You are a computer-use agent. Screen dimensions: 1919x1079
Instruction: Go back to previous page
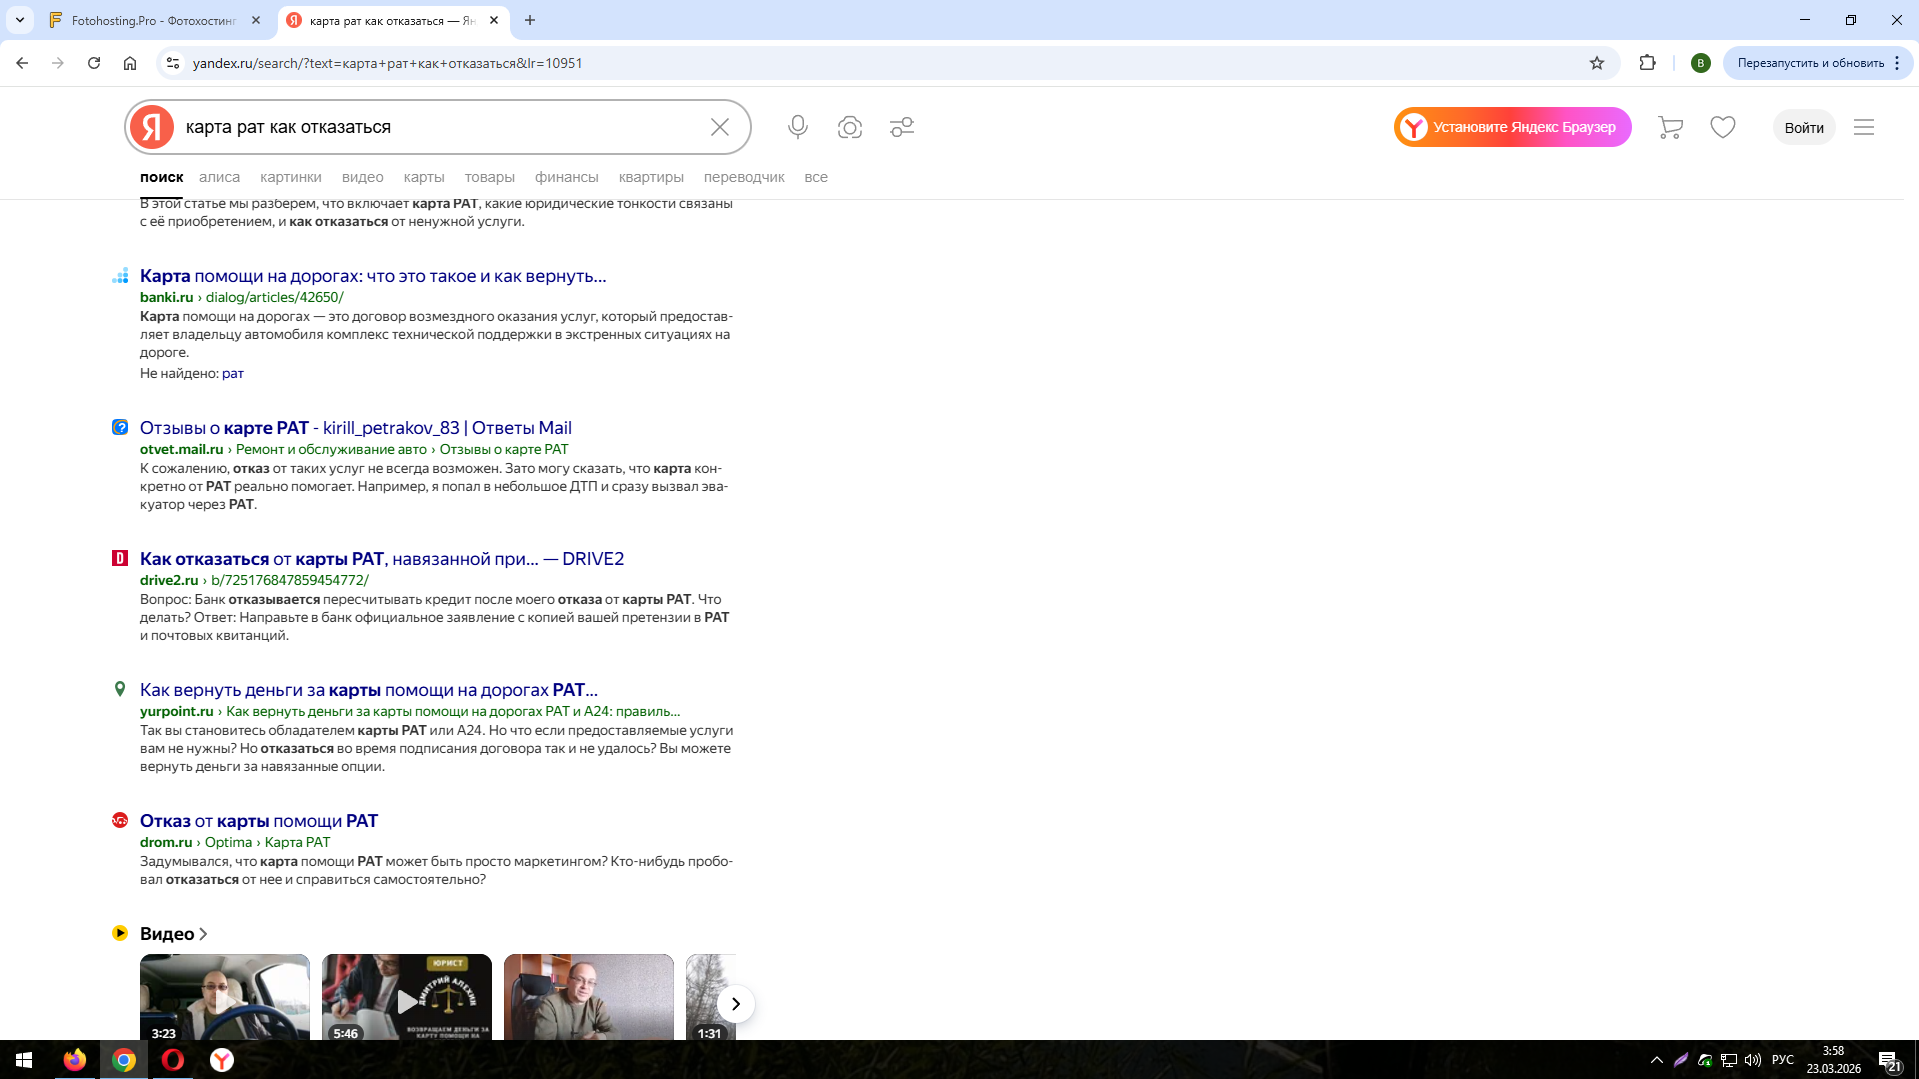[x=22, y=63]
